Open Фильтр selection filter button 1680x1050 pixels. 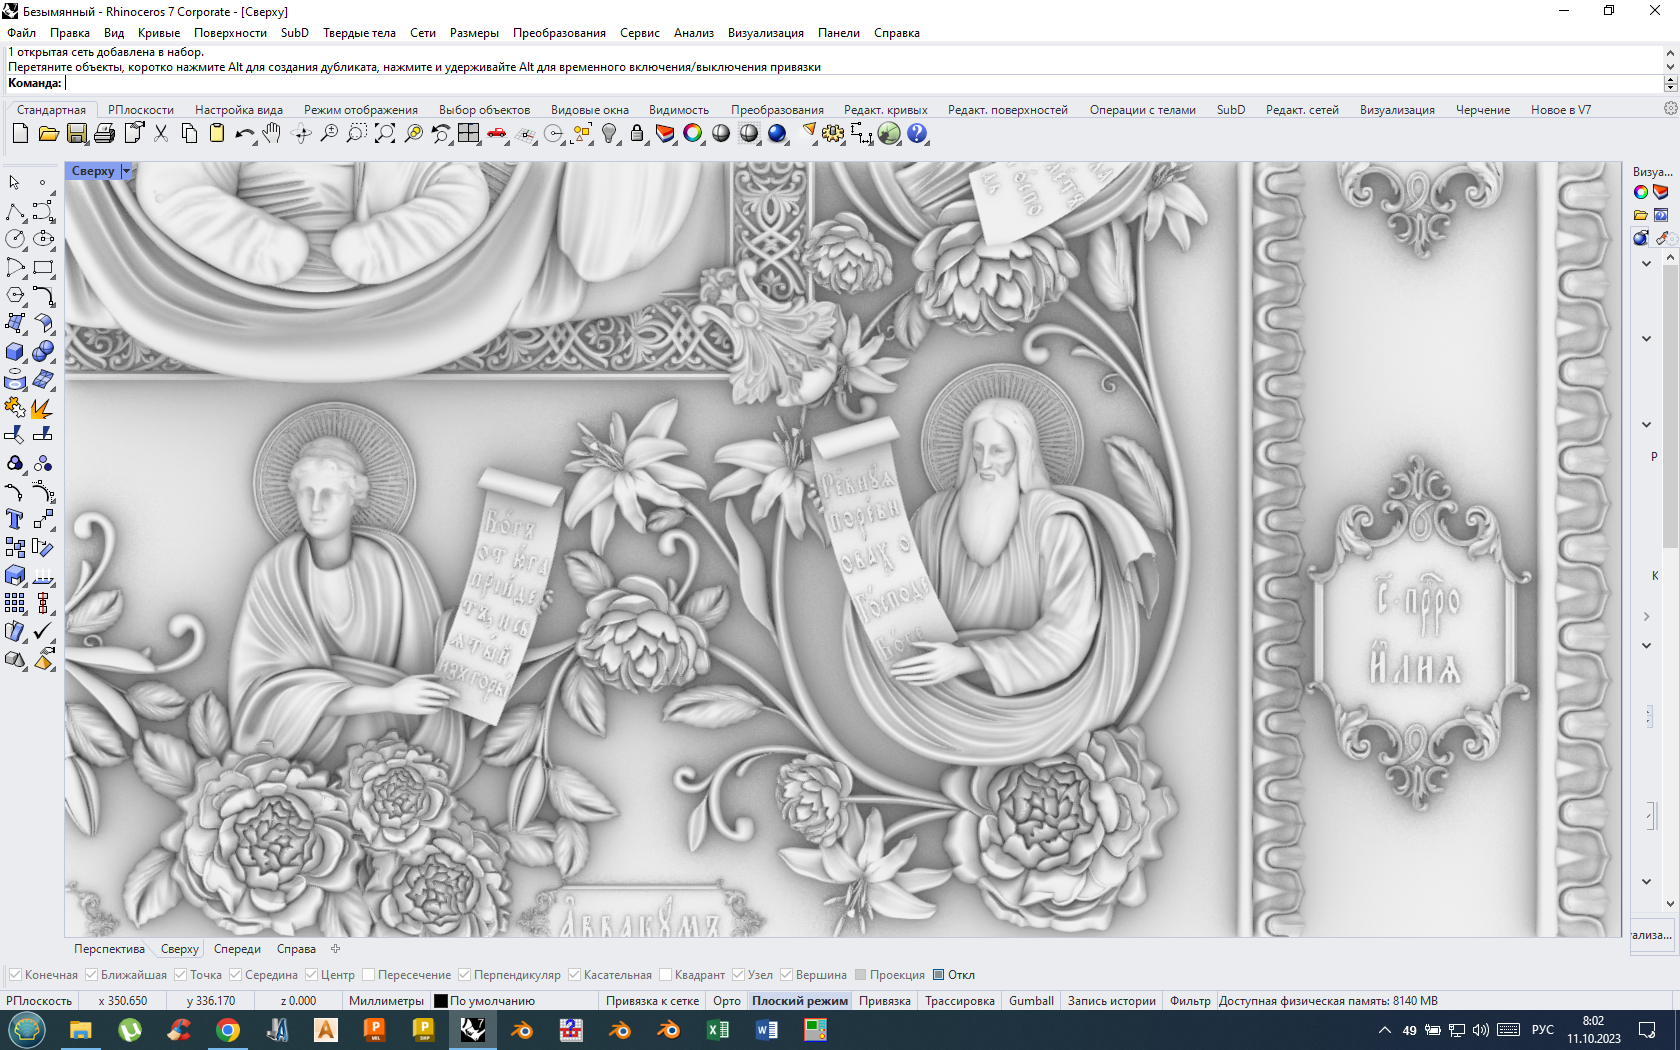click(x=1190, y=1001)
